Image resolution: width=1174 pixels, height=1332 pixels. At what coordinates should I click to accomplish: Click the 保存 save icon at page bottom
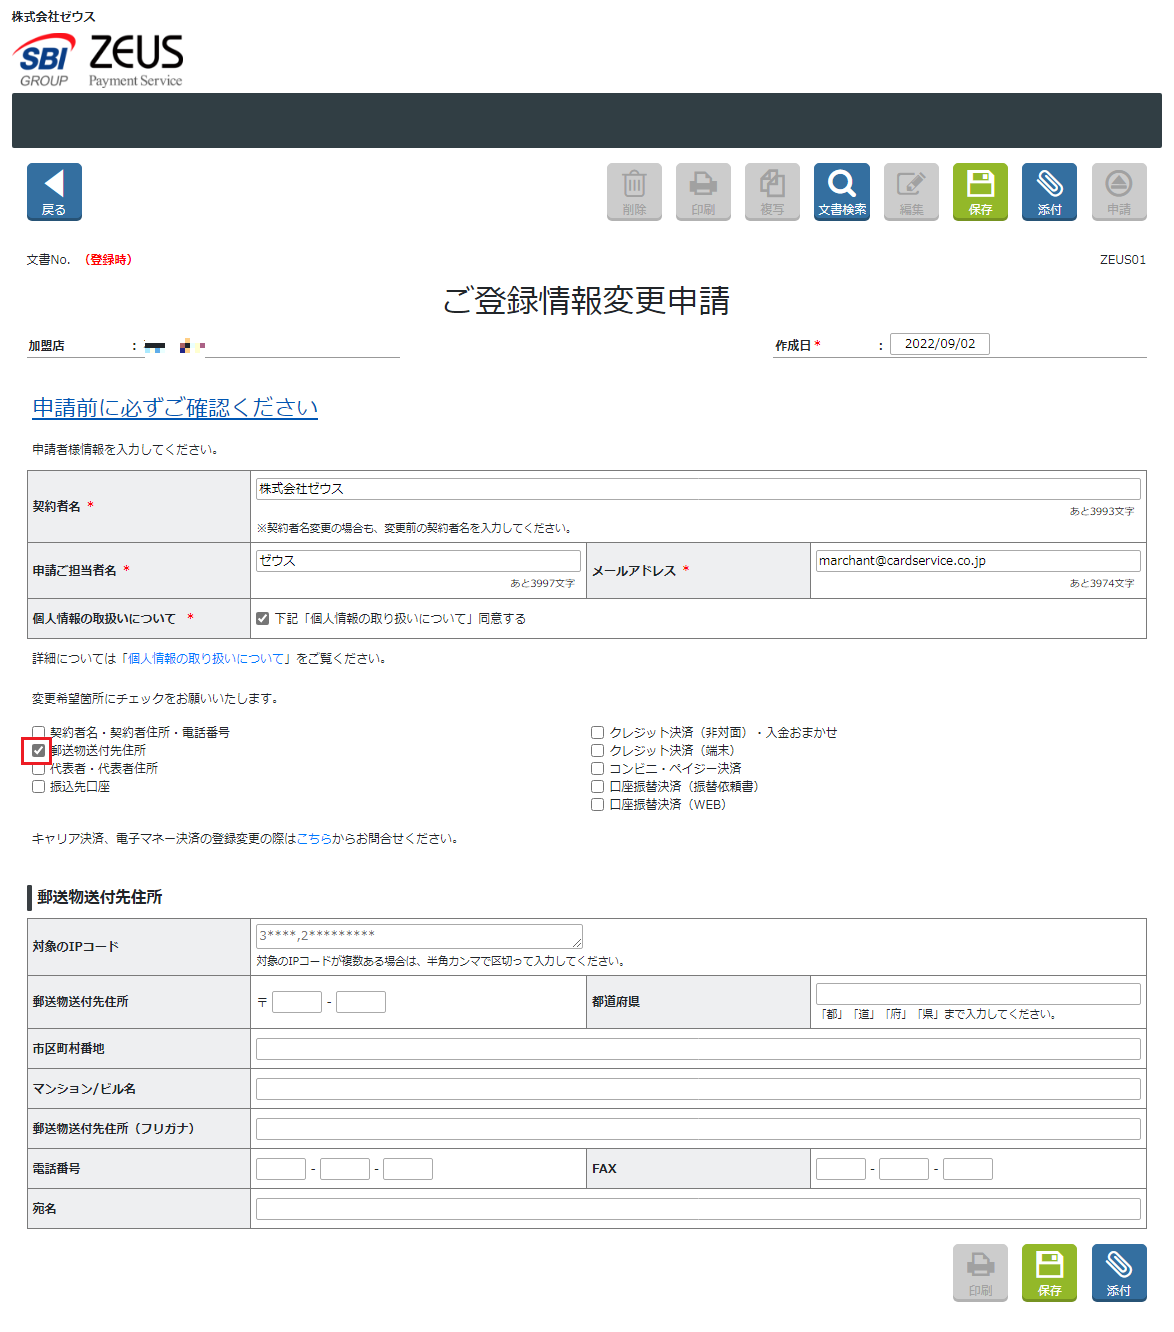click(x=1048, y=1273)
